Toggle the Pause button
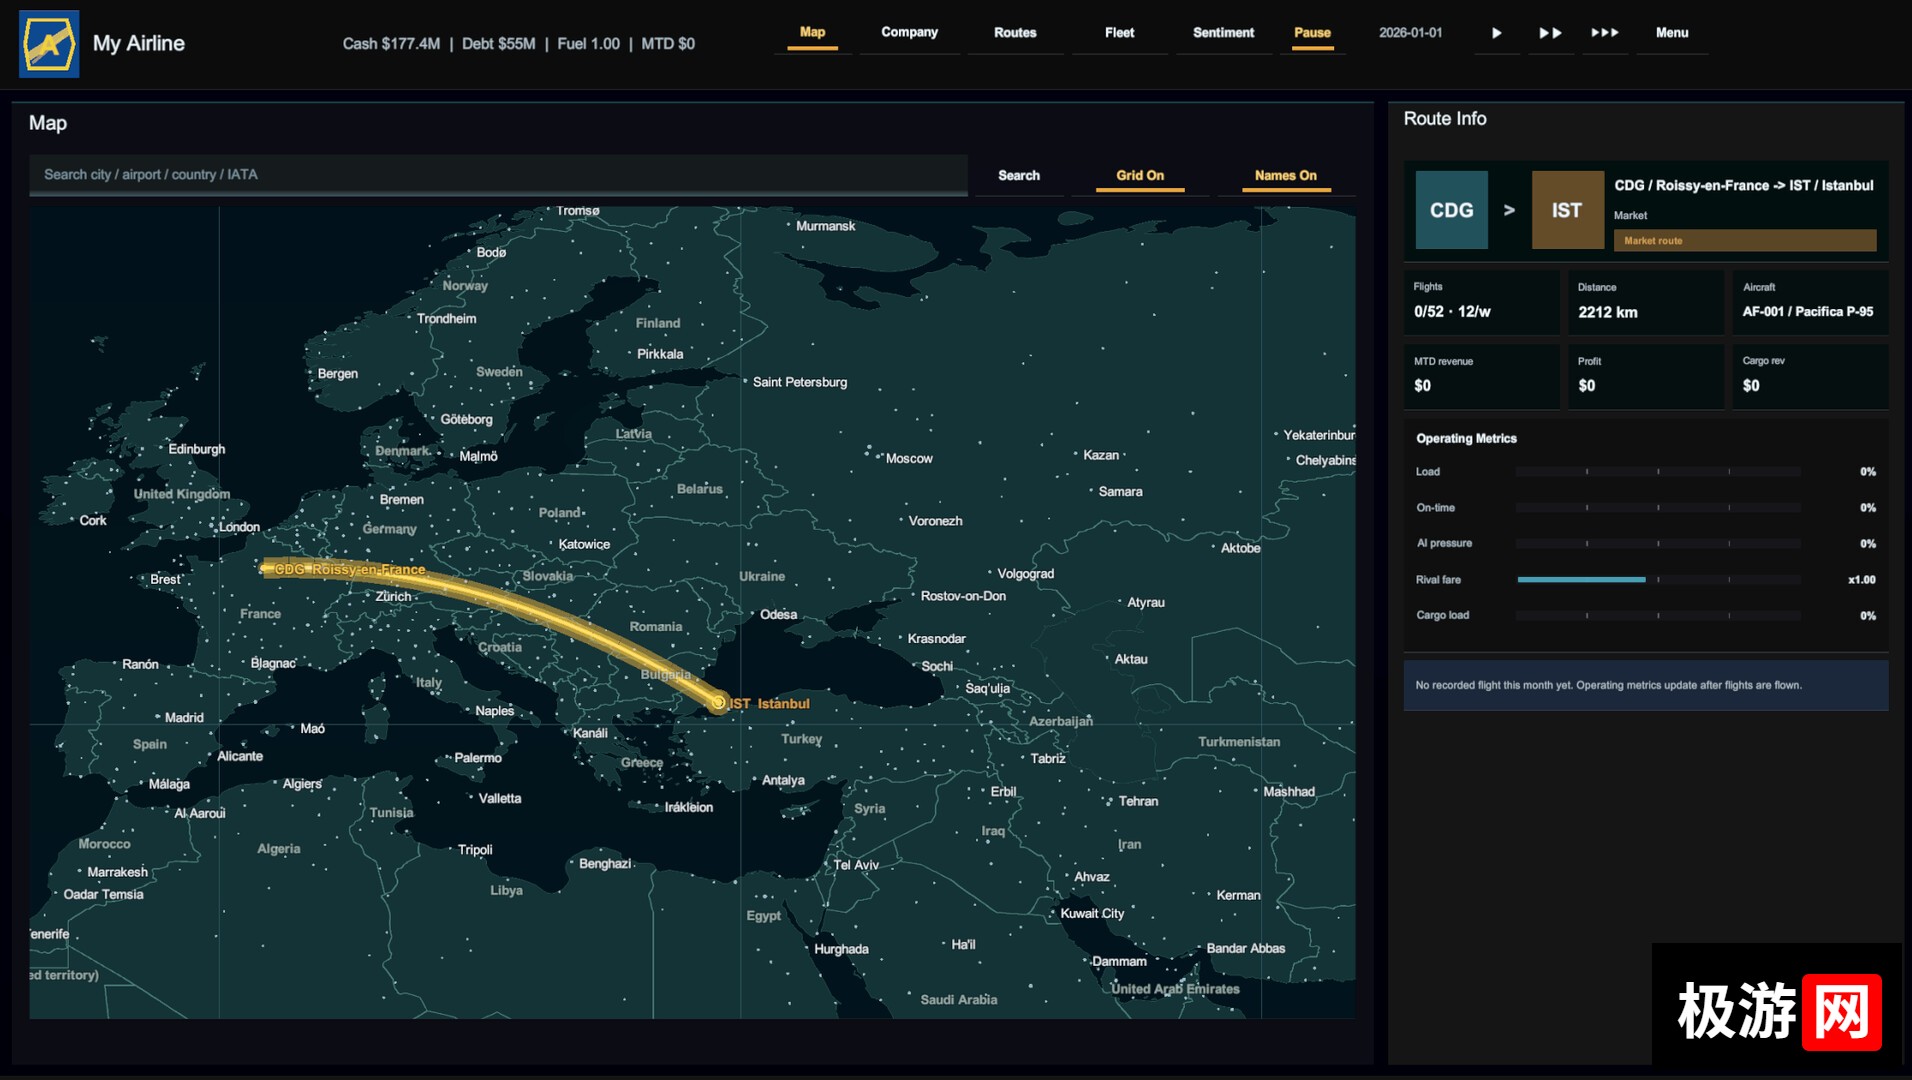The width and height of the screenshot is (1912, 1080). point(1312,33)
